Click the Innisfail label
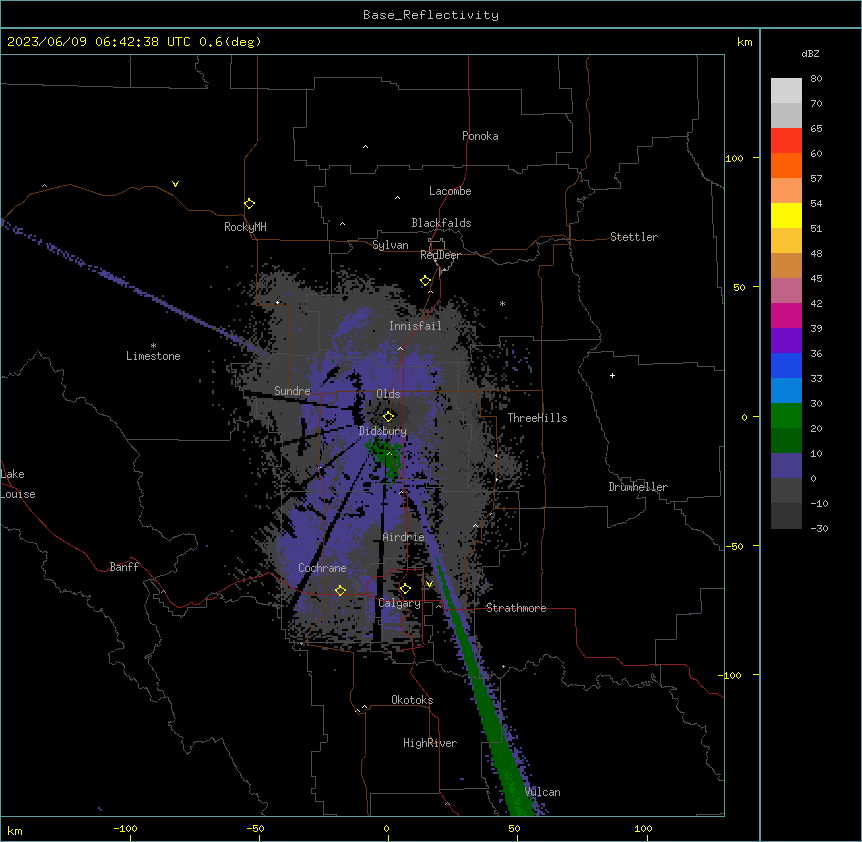 coord(415,326)
